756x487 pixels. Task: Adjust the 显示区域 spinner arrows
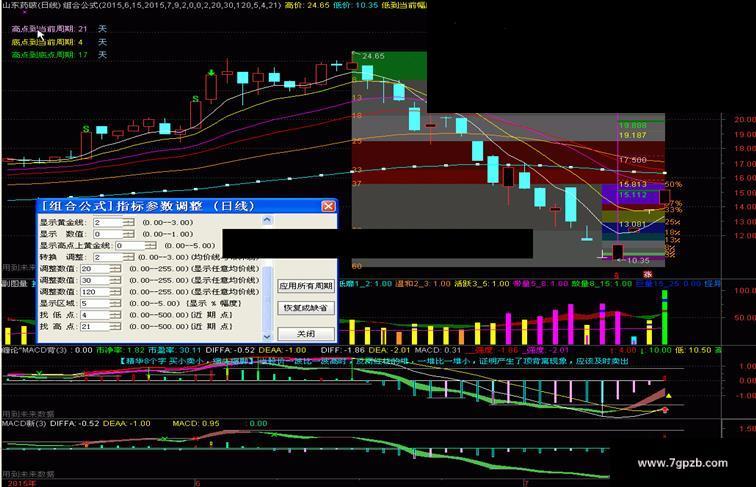[115, 303]
